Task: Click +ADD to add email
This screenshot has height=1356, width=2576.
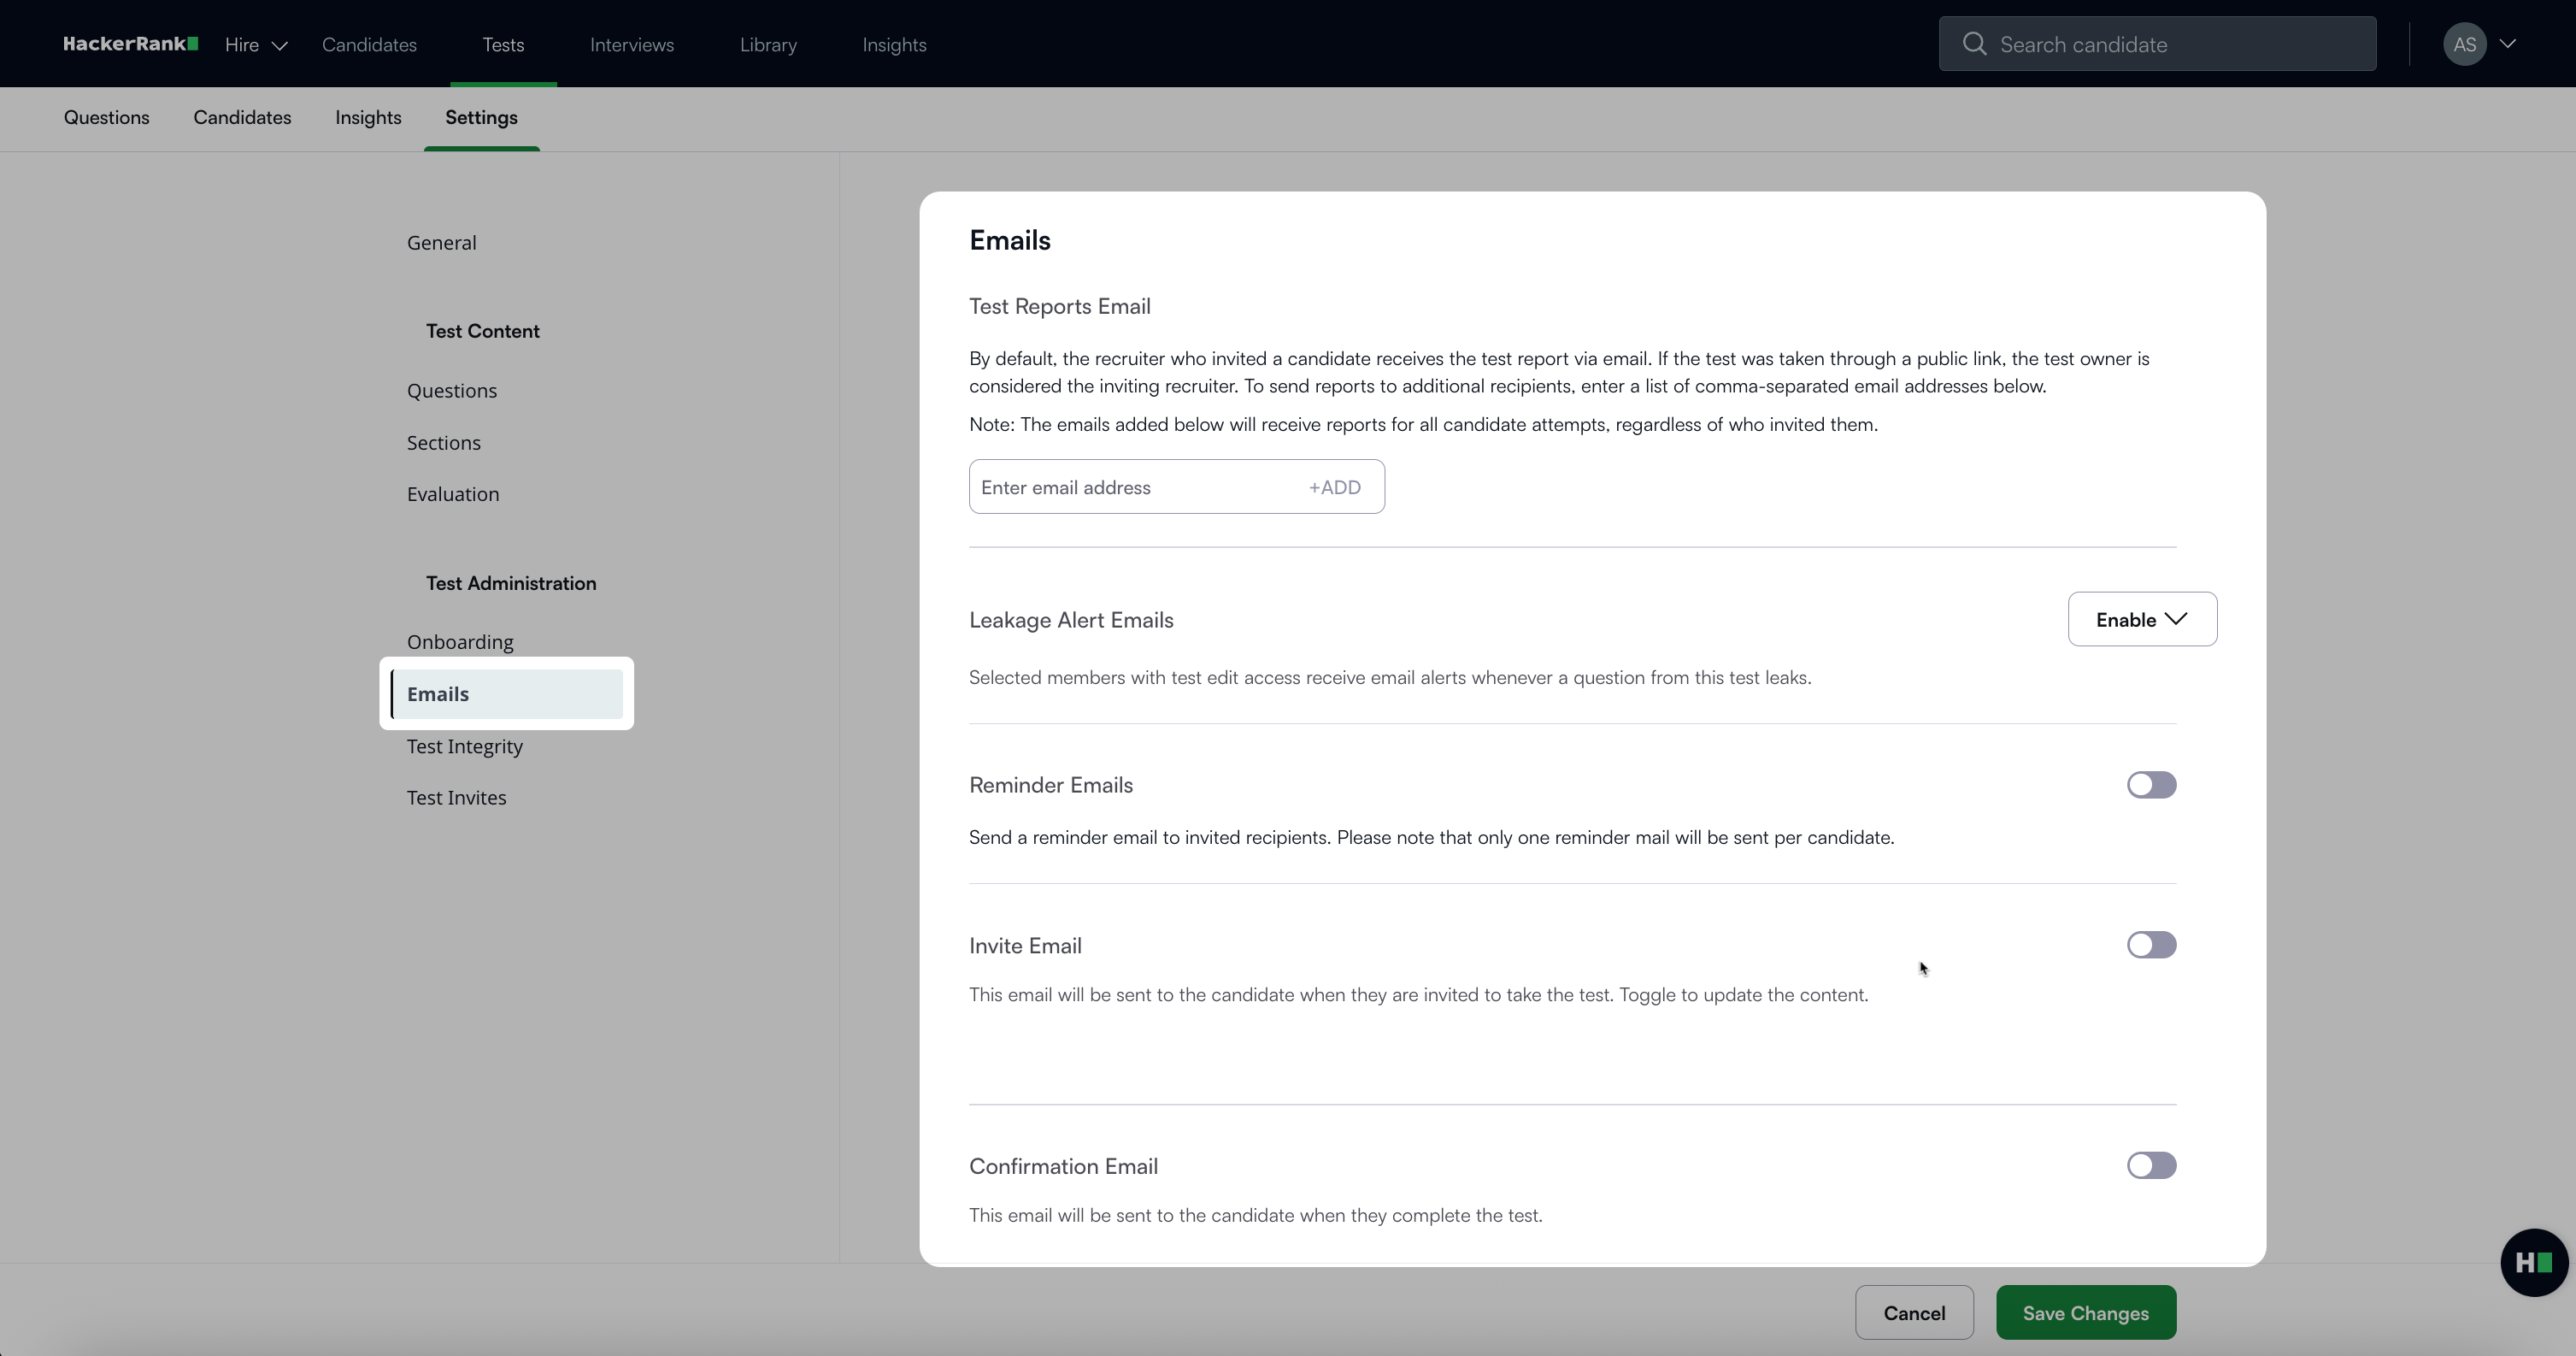Action: 1334,487
